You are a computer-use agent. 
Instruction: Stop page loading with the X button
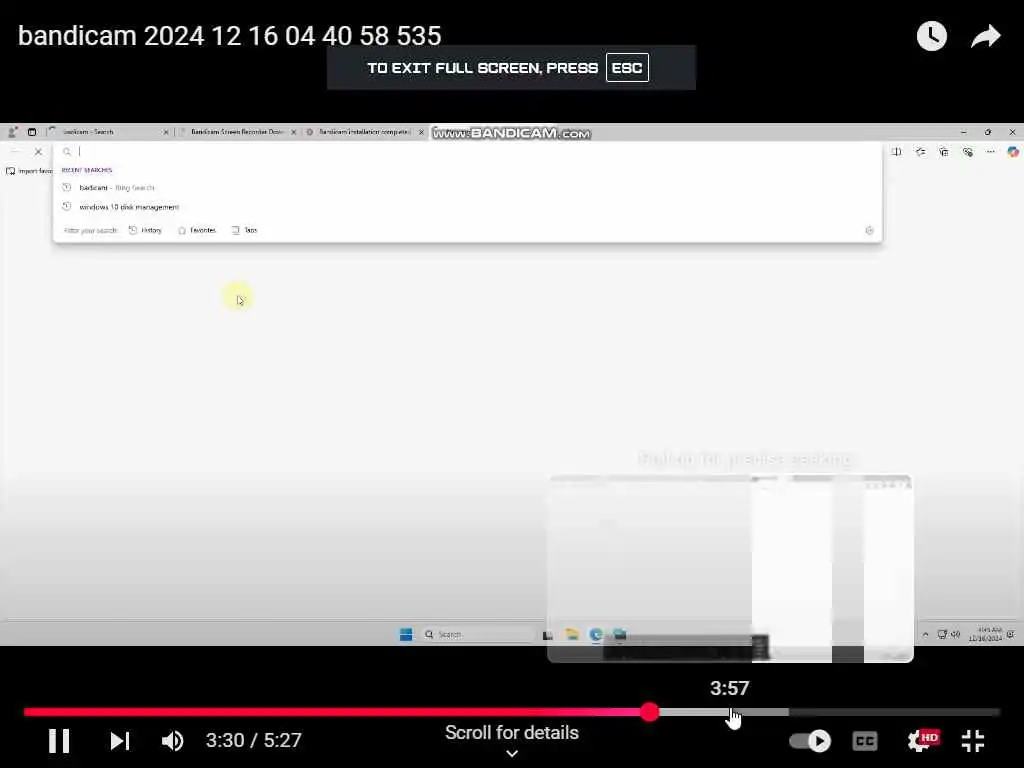click(x=38, y=152)
